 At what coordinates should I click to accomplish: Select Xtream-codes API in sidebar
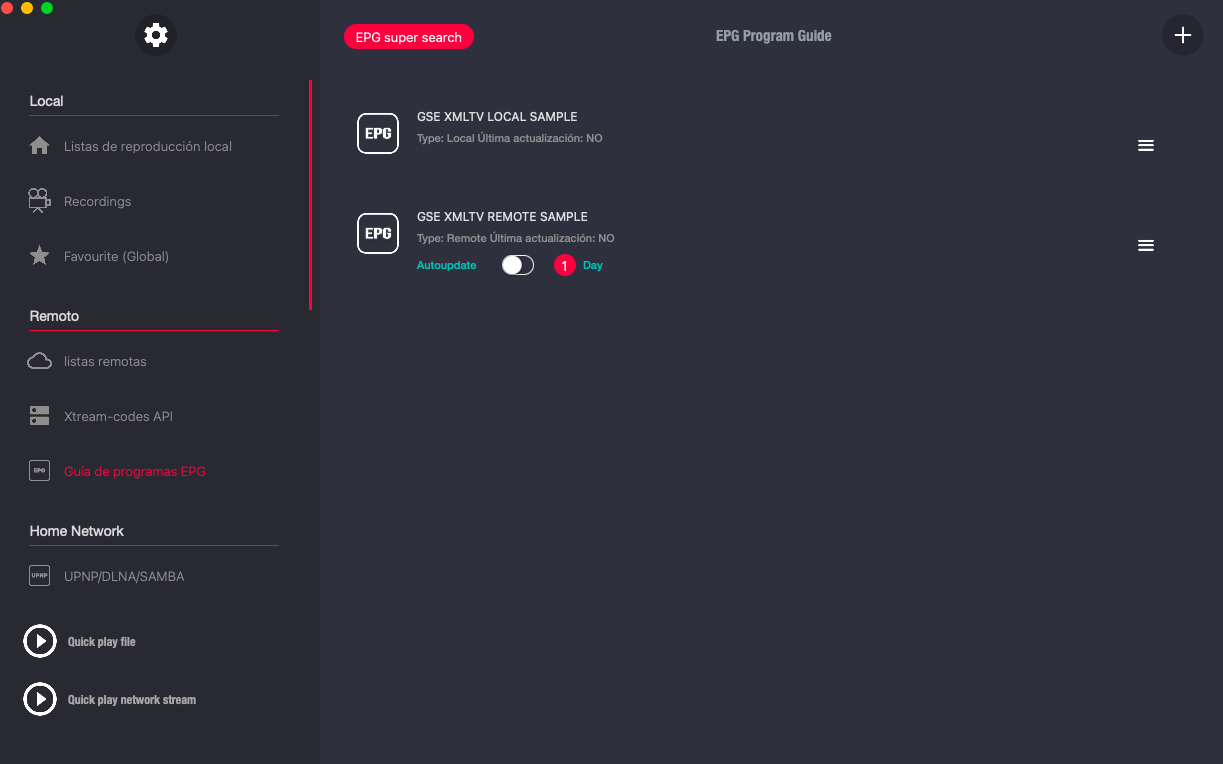118,416
